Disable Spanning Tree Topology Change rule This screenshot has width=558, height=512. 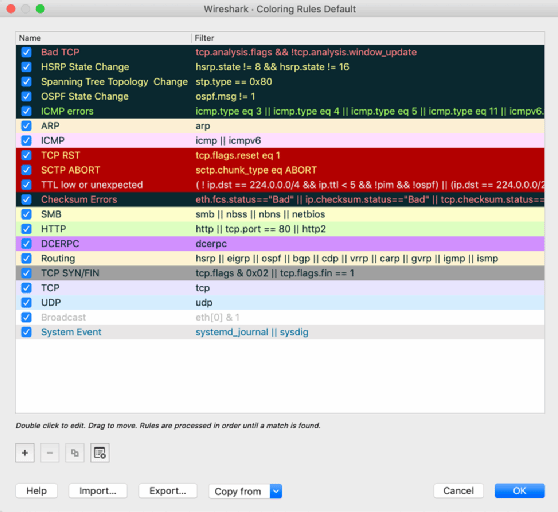tap(26, 82)
